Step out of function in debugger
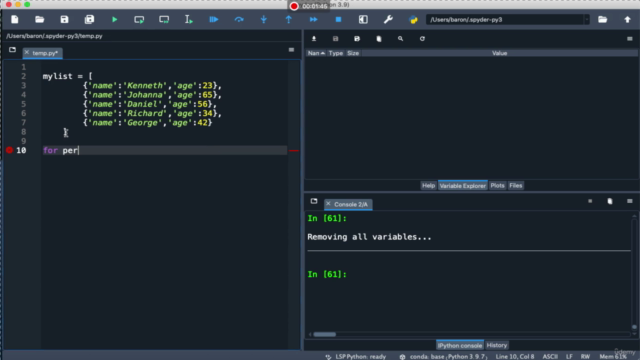 tap(289, 20)
